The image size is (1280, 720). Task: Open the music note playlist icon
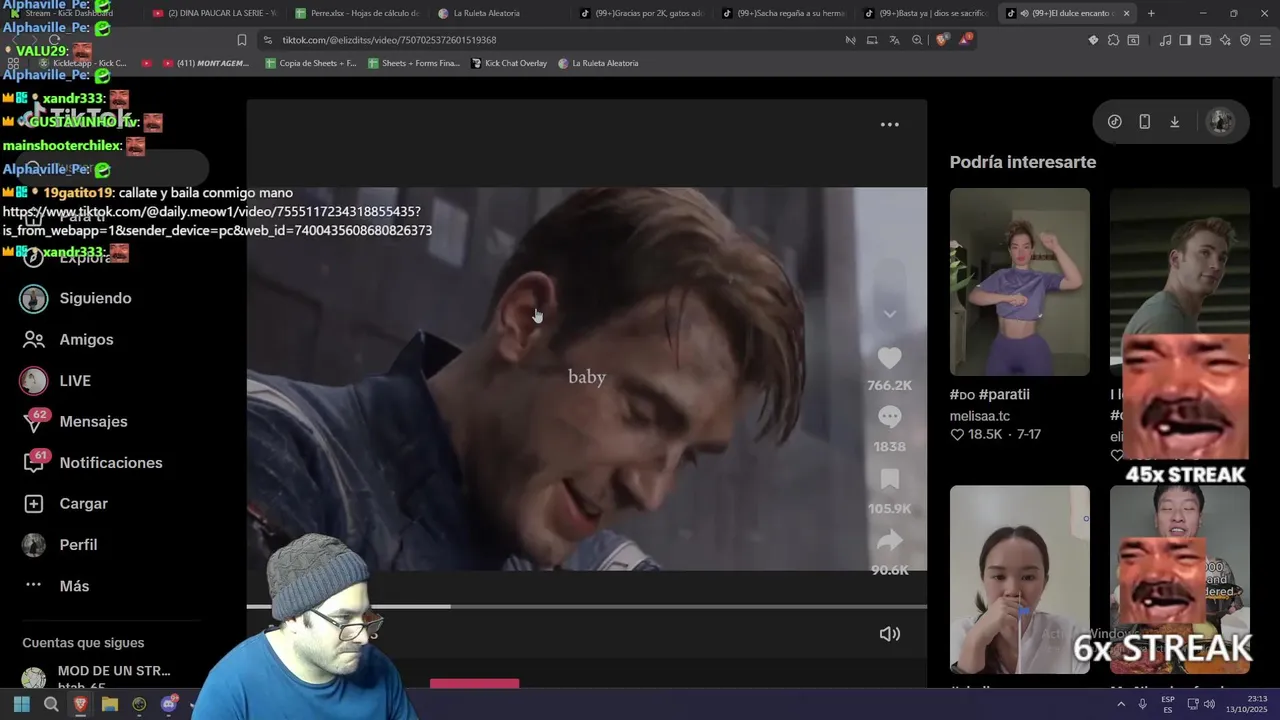click(x=1165, y=40)
